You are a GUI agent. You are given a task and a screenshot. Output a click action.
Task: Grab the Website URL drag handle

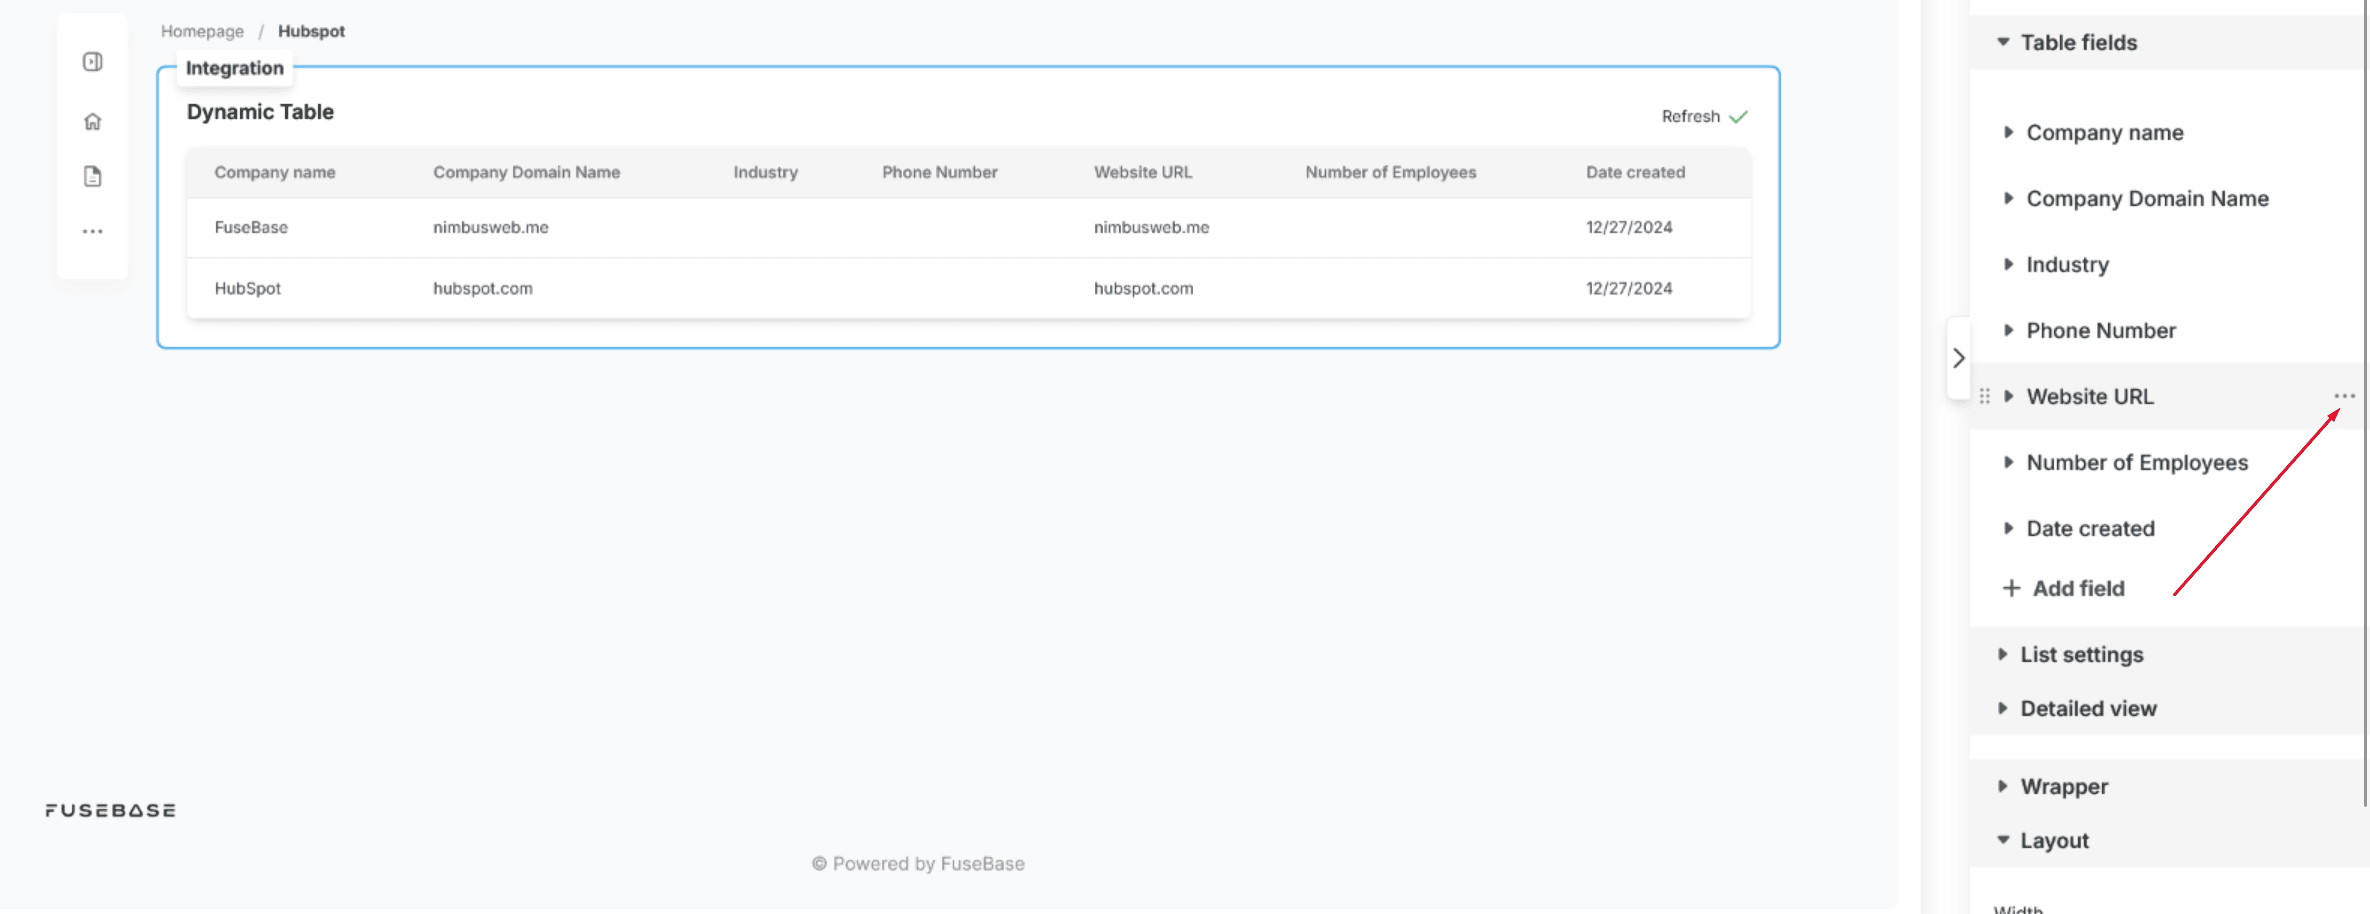click(1985, 396)
